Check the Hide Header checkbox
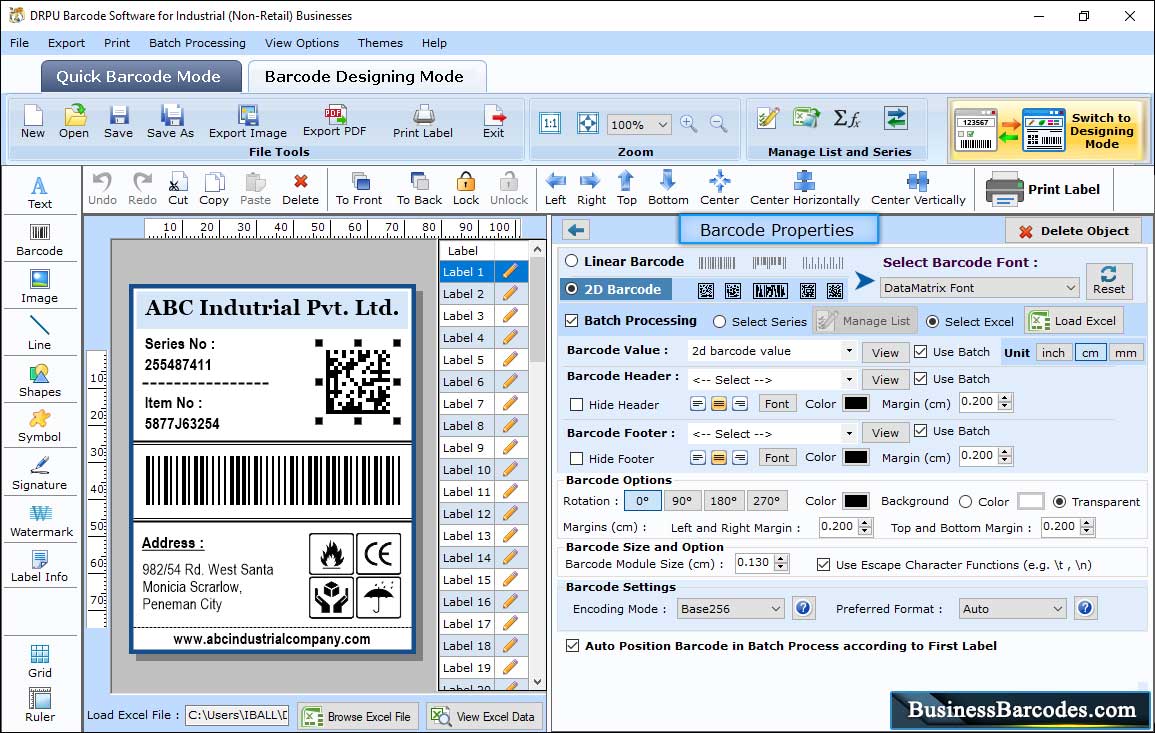This screenshot has width=1155, height=733. click(x=577, y=404)
